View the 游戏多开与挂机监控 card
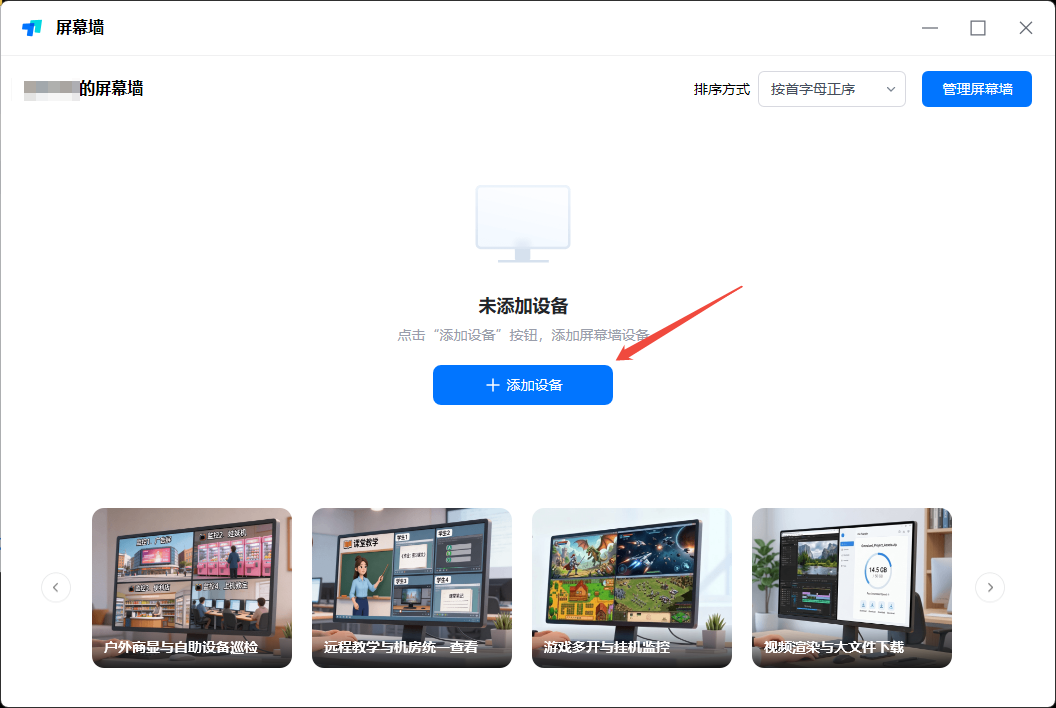Screen dimensions: 1056x708 click(632, 587)
